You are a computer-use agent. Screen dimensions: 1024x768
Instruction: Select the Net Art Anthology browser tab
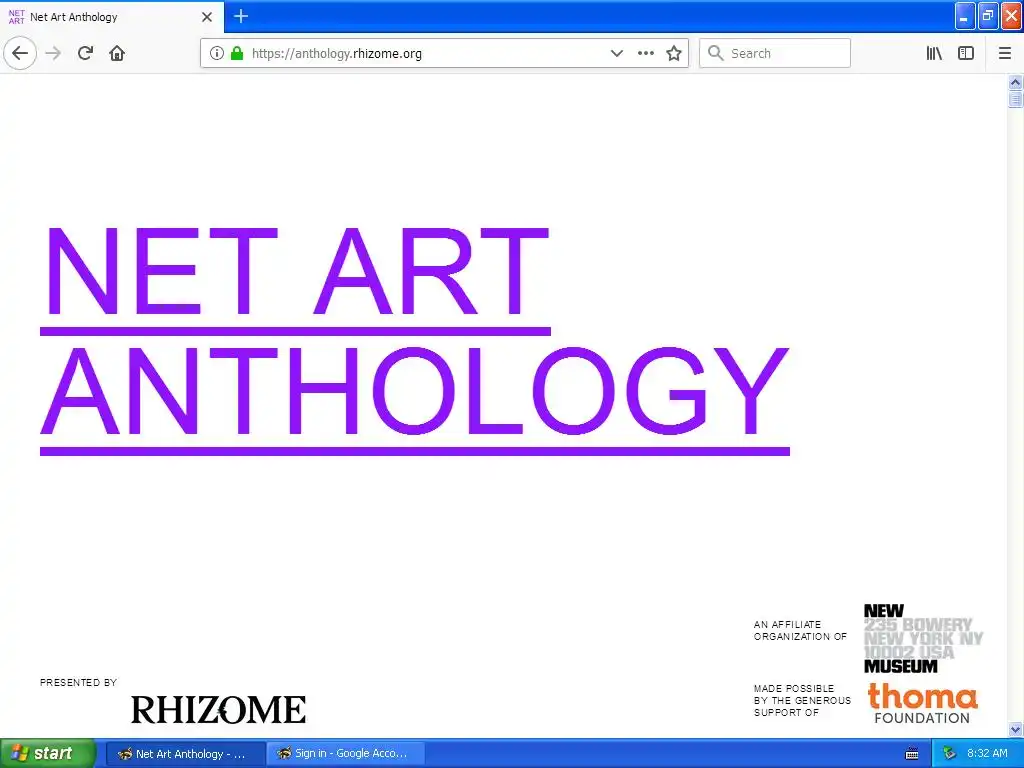pyautogui.click(x=111, y=16)
